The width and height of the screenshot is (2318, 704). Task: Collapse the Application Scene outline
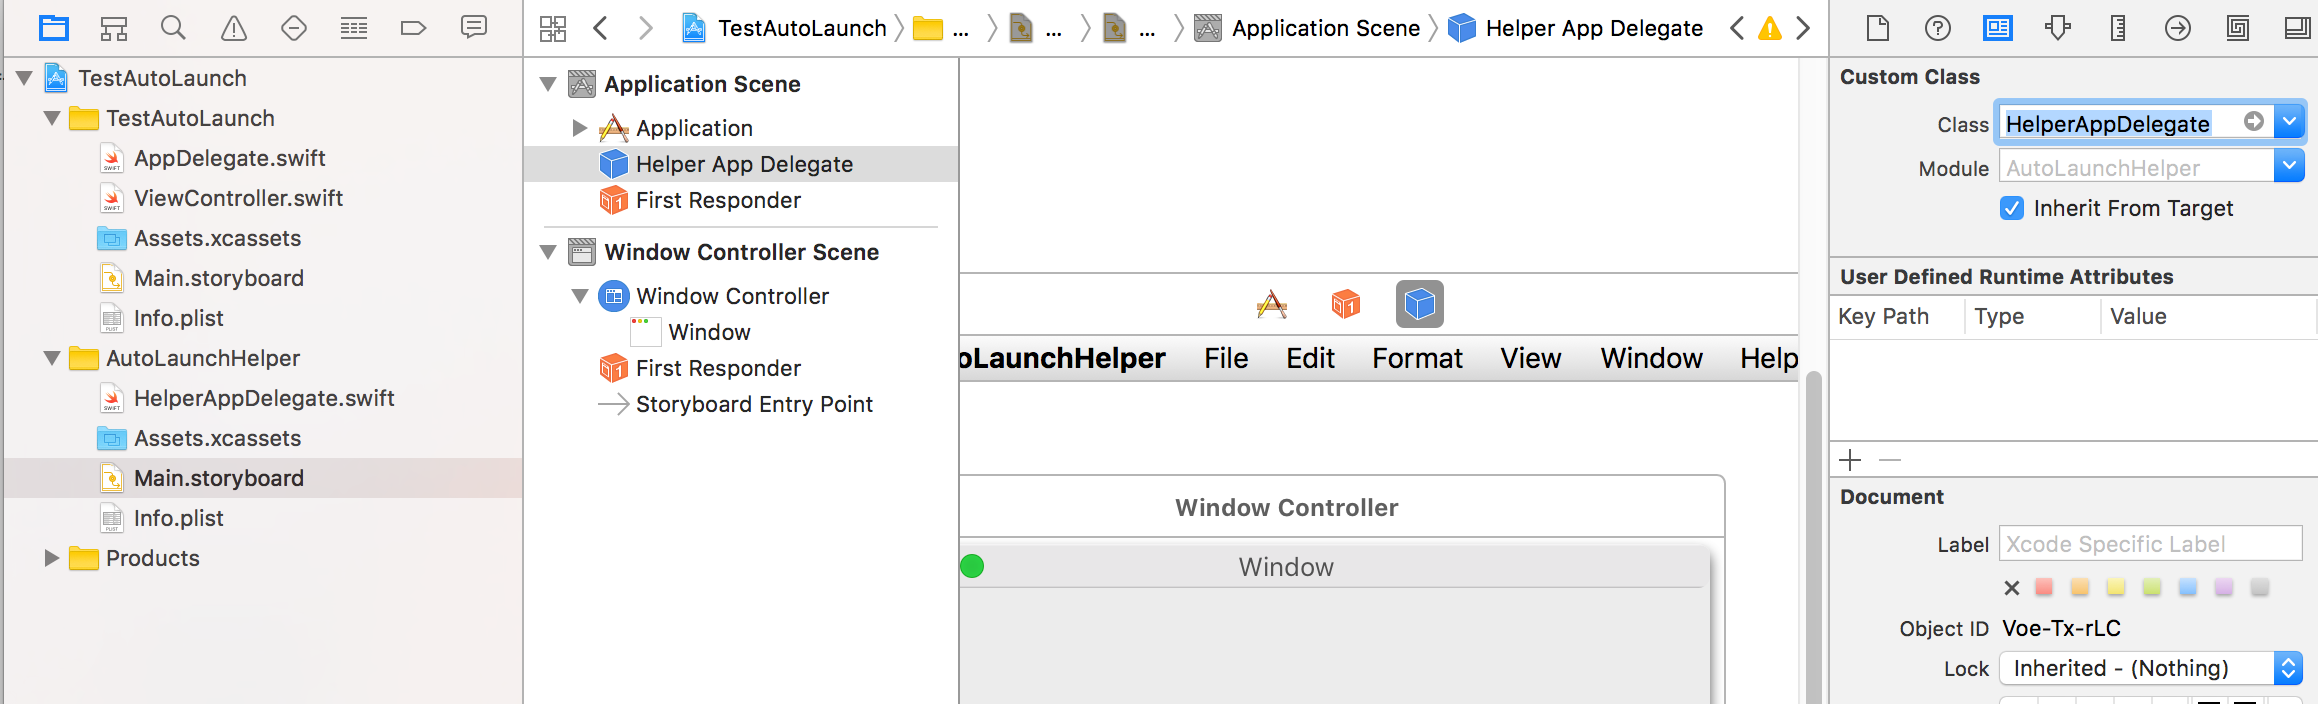click(x=548, y=84)
